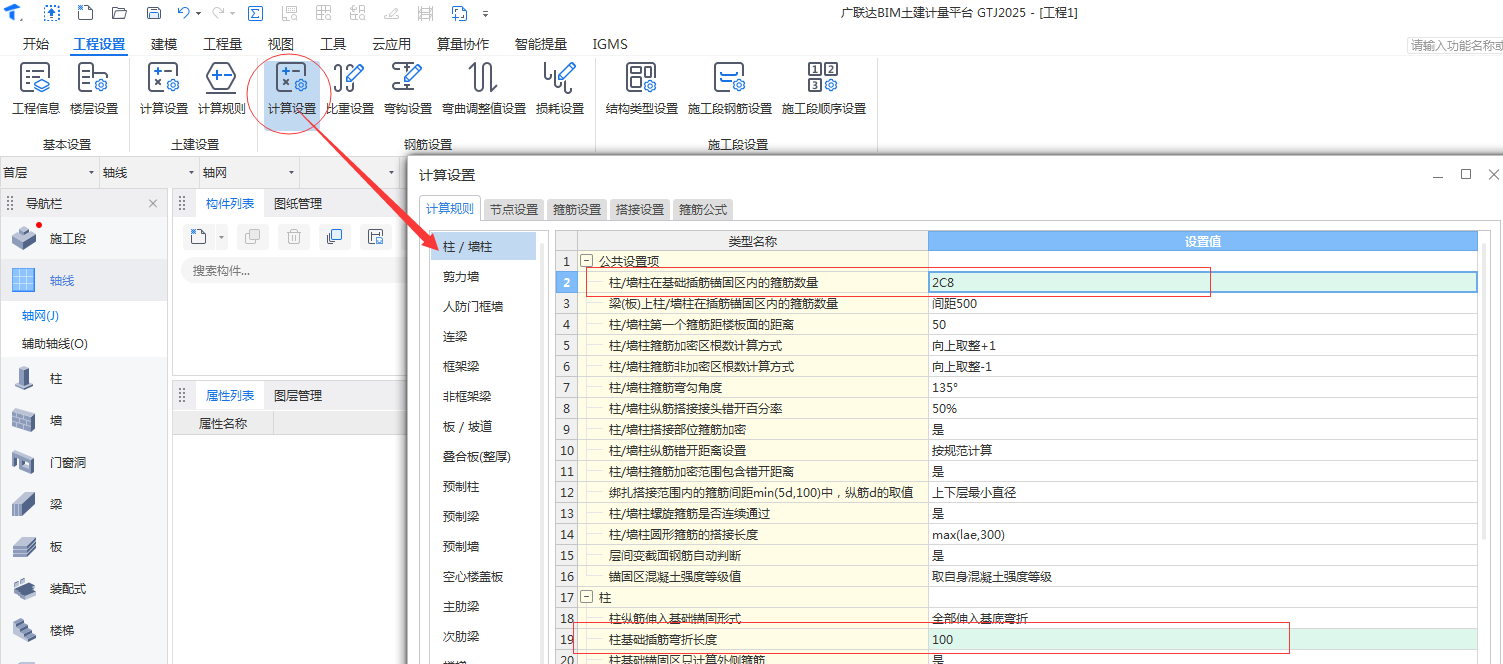Open dropdown arrow next to undo

[x=199, y=14]
